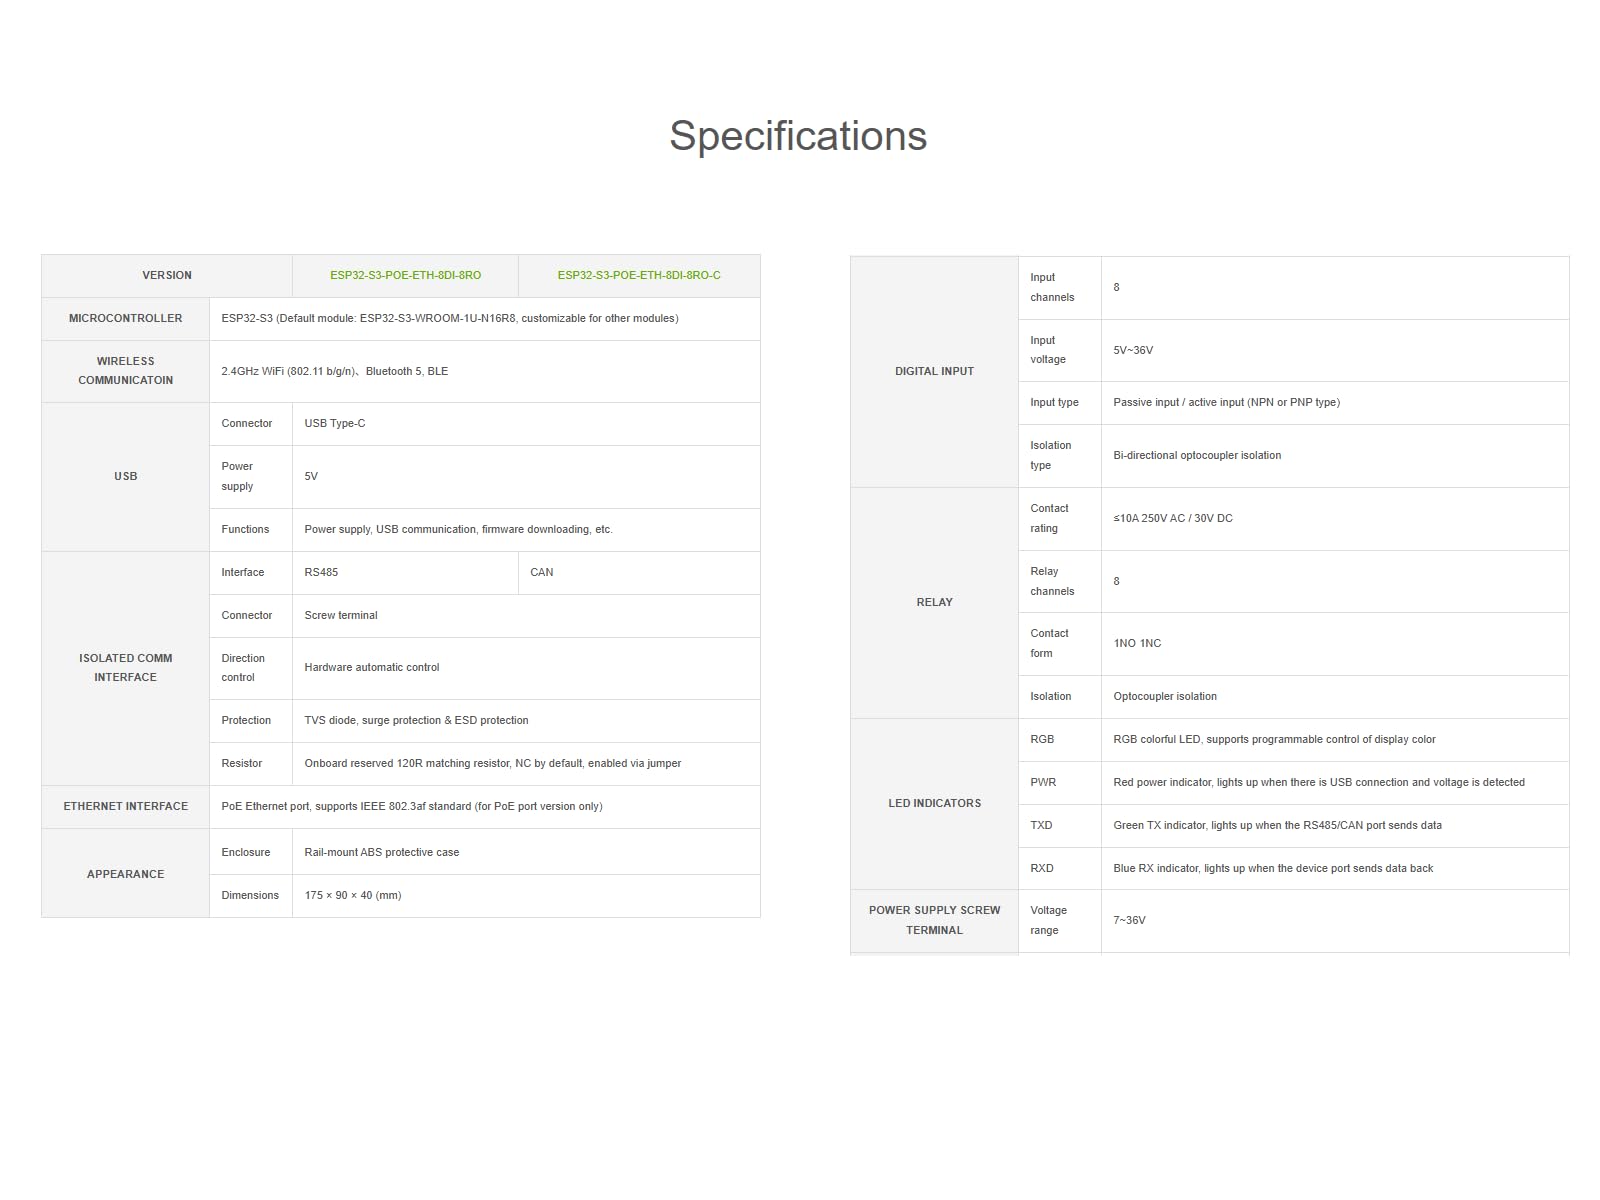Click the USB Type-C connector value
1600x1200 pixels.
click(x=335, y=424)
